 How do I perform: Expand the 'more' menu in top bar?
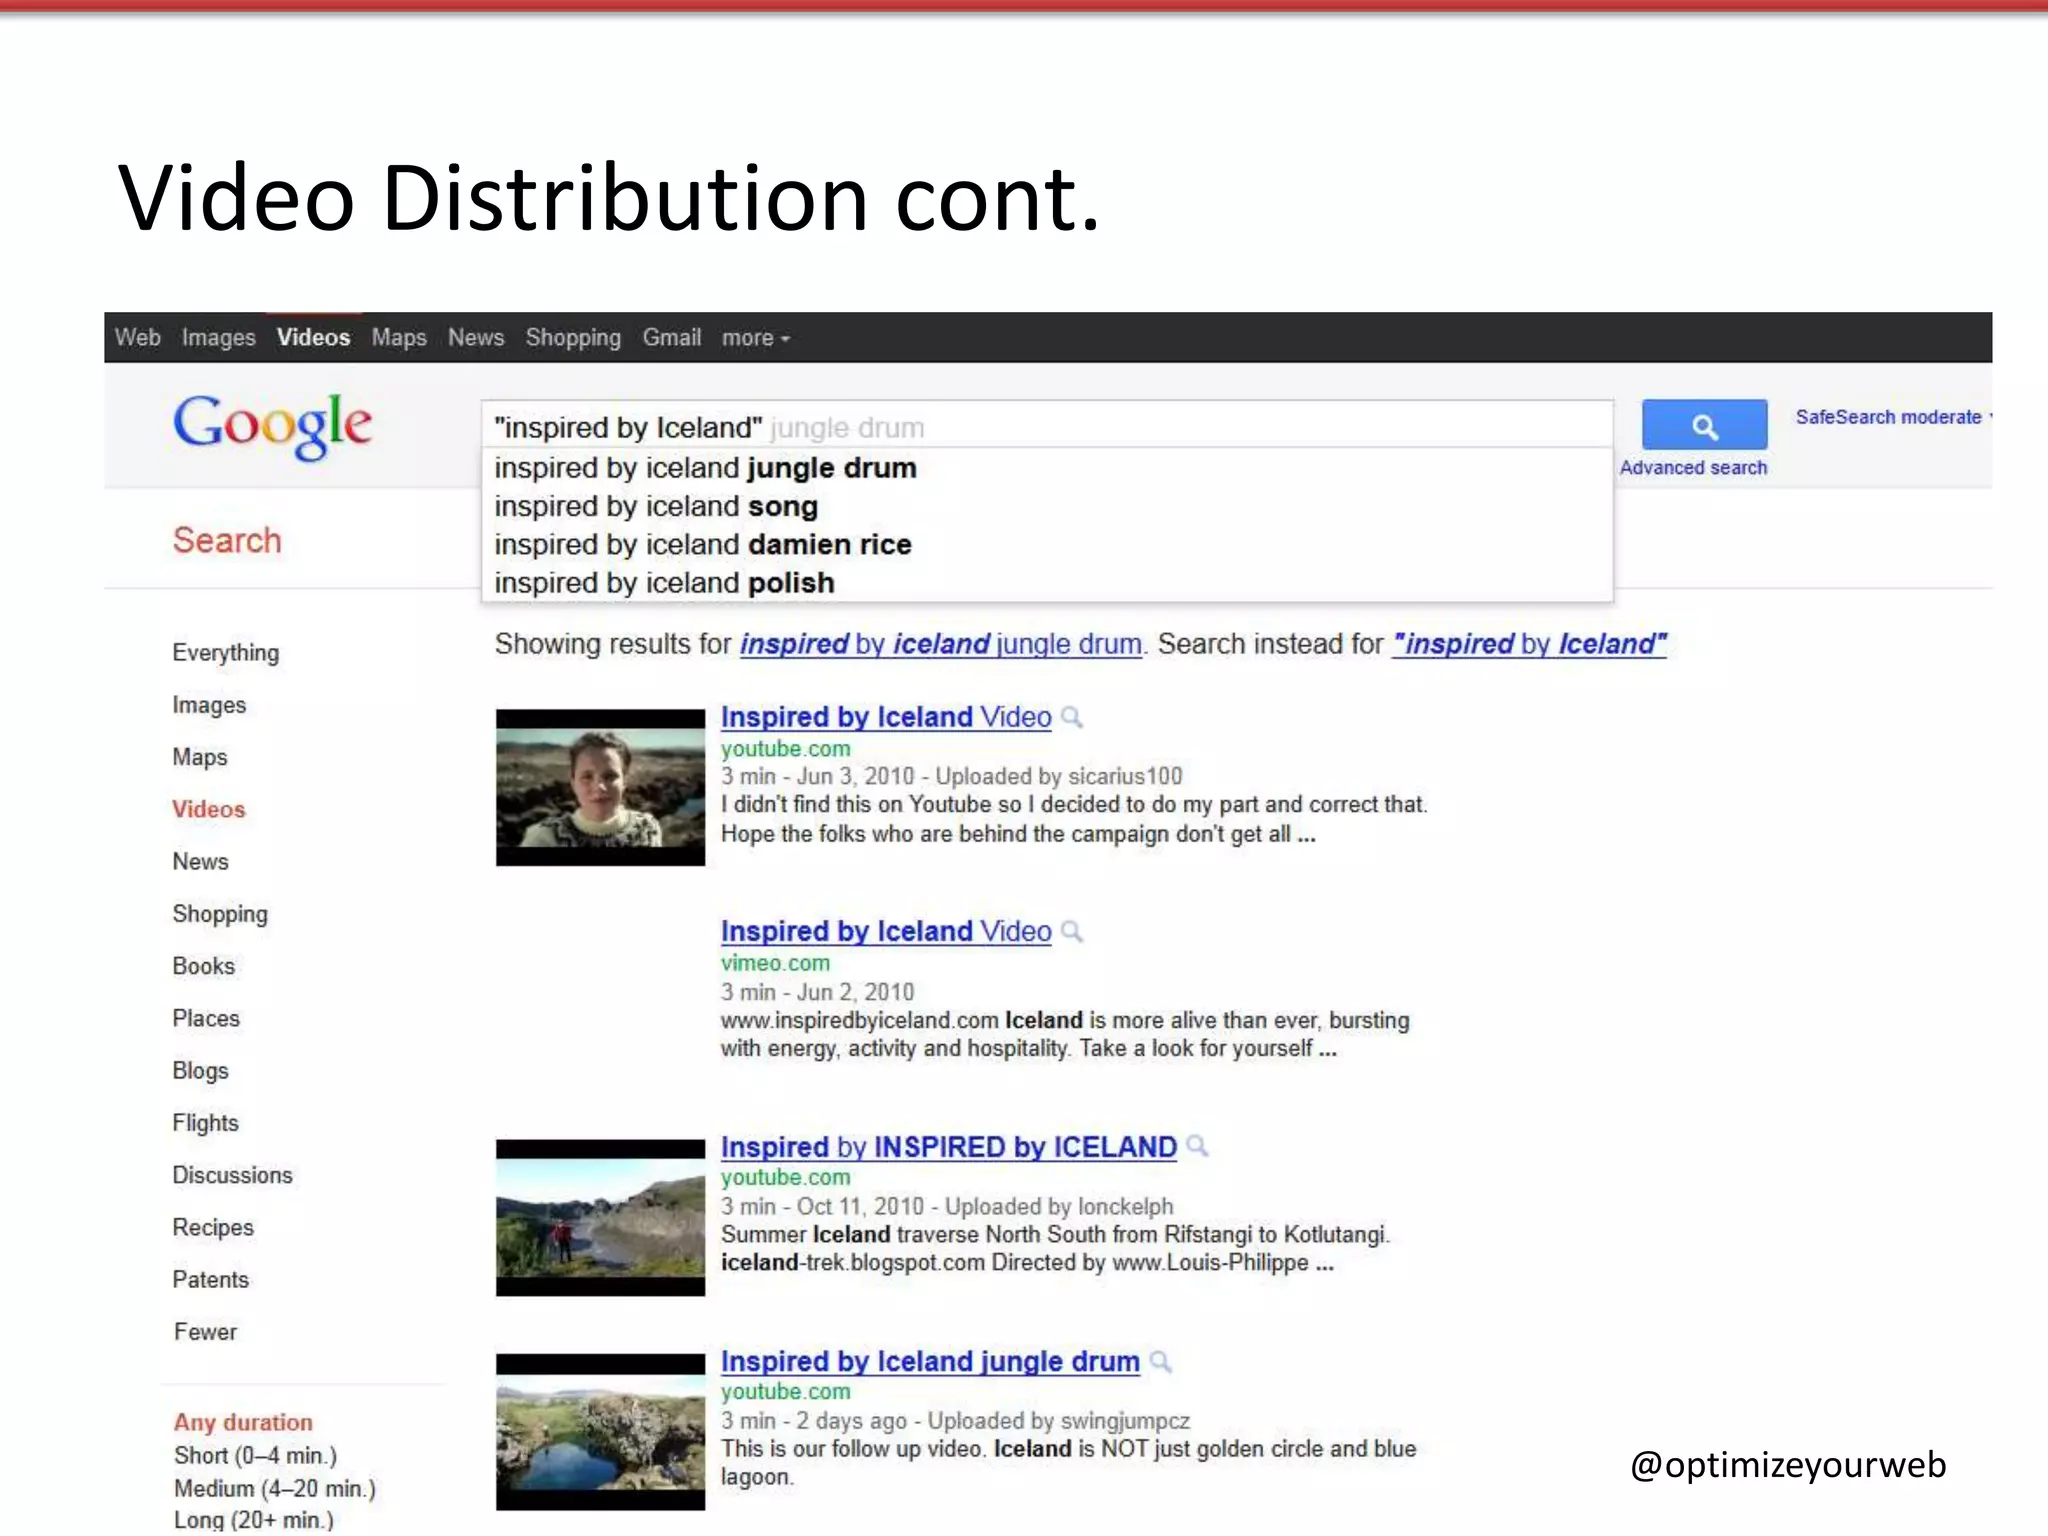[x=756, y=338]
